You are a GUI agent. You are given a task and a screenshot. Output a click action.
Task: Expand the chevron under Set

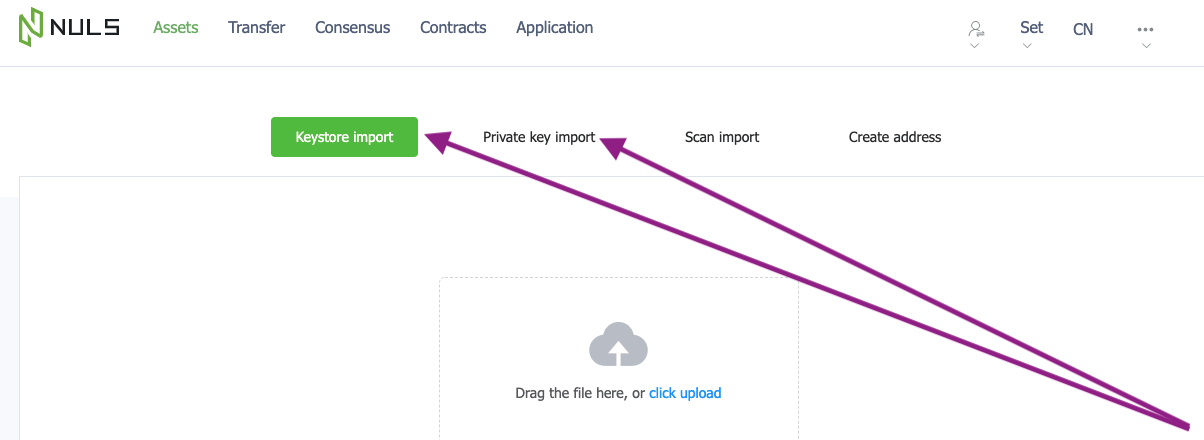click(x=1027, y=45)
